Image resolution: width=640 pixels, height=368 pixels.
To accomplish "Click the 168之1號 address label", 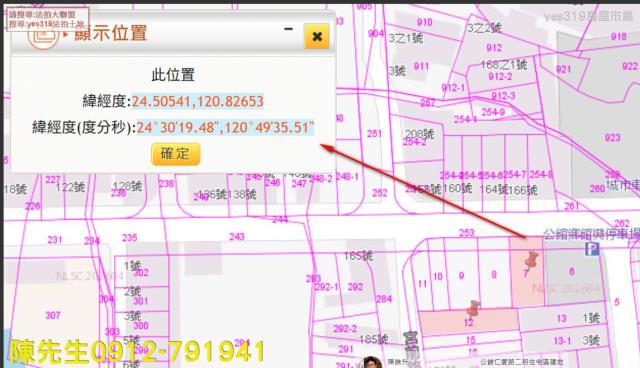I will (504, 64).
